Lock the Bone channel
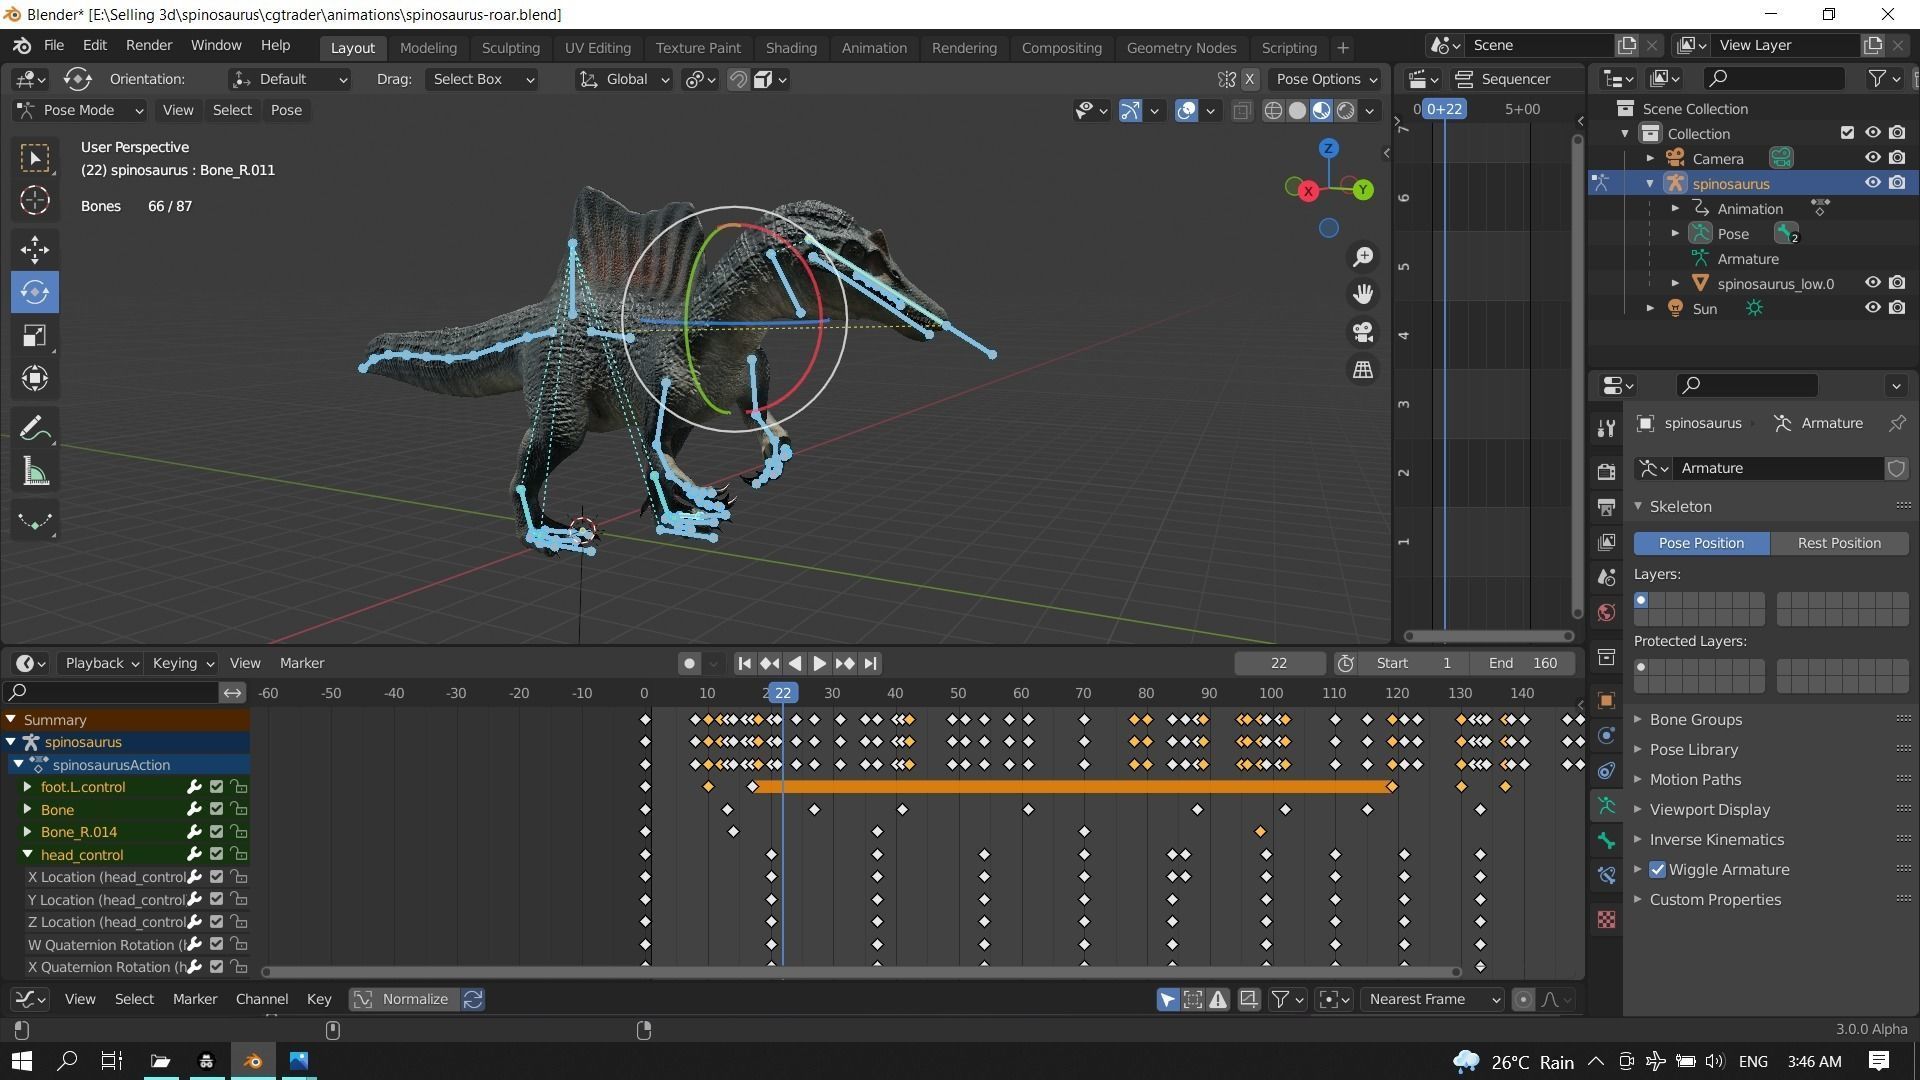Screen dimensions: 1920x1080 (x=238, y=809)
